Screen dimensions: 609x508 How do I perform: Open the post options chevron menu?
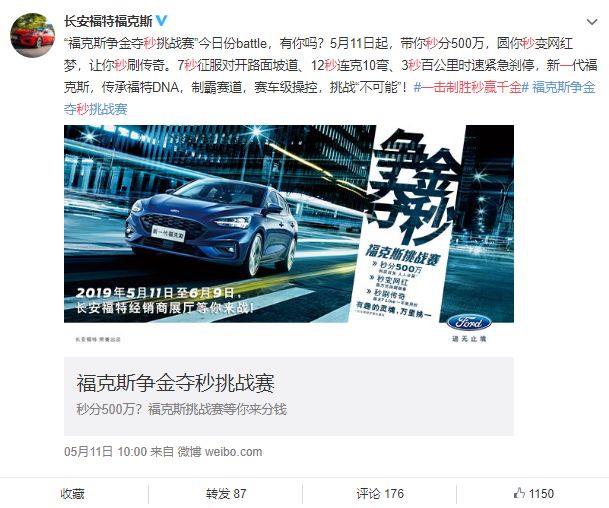[x=592, y=22]
